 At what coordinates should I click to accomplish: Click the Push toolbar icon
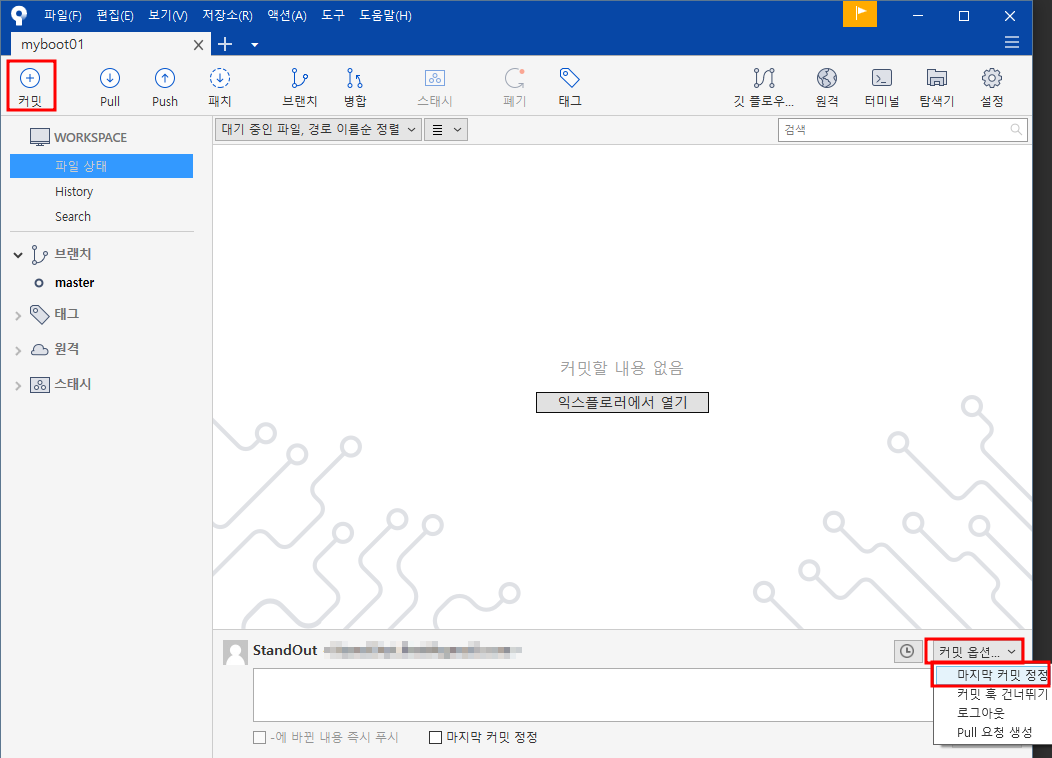pos(165,87)
